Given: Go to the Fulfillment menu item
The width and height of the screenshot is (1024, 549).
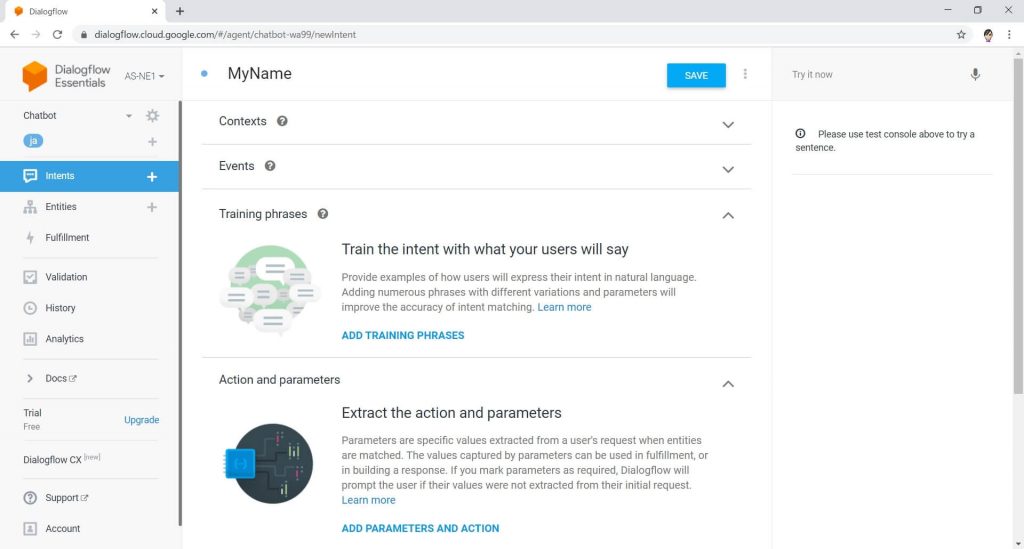Looking at the screenshot, I should pyautogui.click(x=67, y=238).
